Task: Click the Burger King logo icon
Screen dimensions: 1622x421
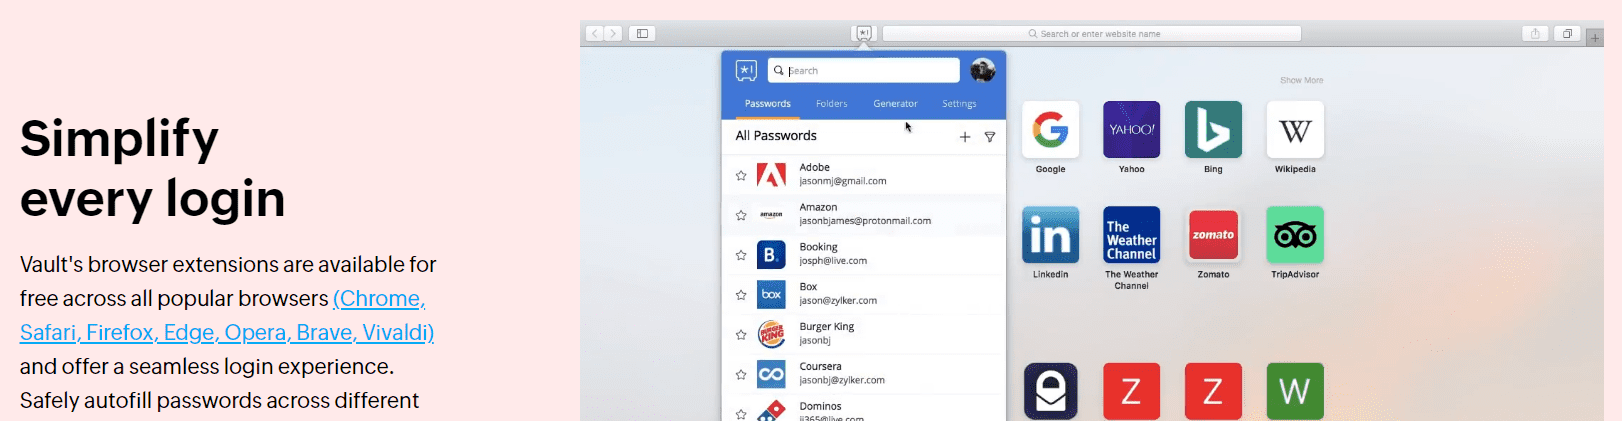Action: pyautogui.click(x=771, y=335)
